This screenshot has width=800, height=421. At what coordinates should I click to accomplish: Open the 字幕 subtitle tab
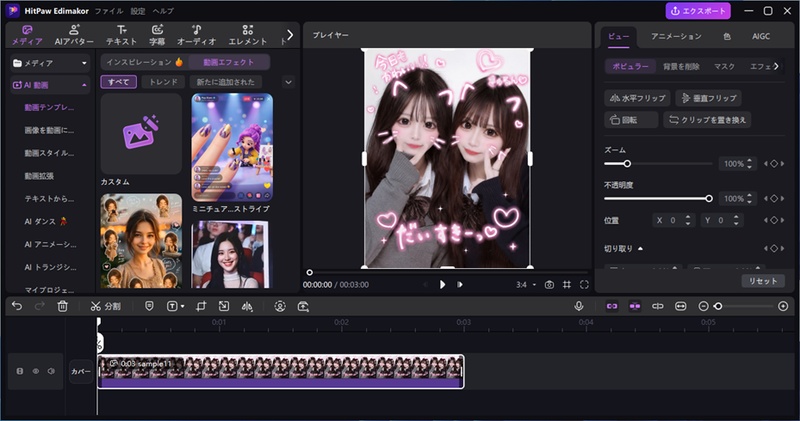tap(157, 35)
